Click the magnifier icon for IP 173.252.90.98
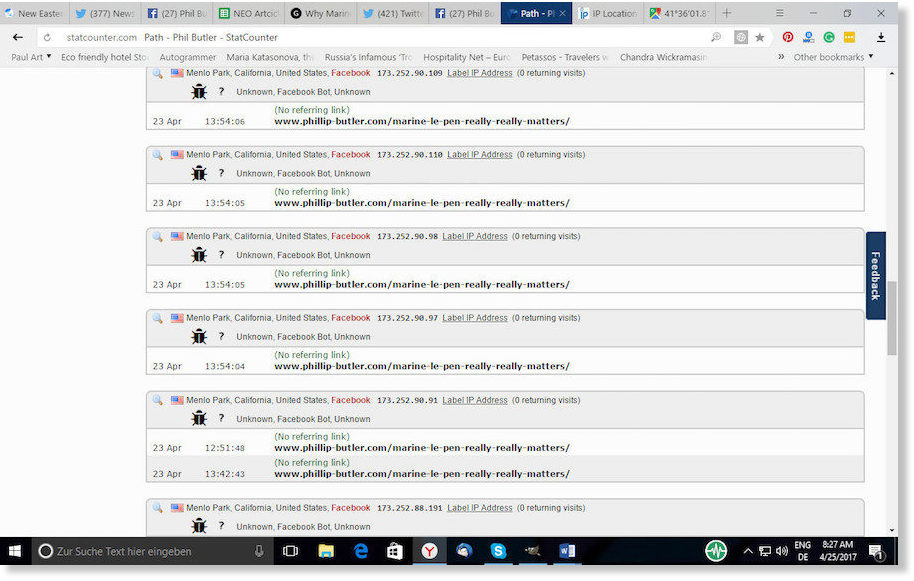Viewport: 914px width, 581px height. (x=157, y=237)
